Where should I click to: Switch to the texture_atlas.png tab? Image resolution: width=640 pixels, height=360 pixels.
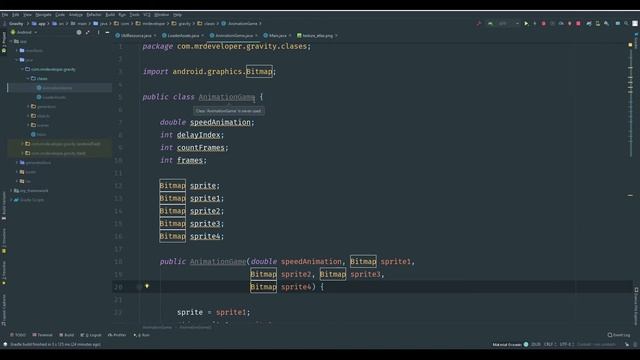pos(318,36)
